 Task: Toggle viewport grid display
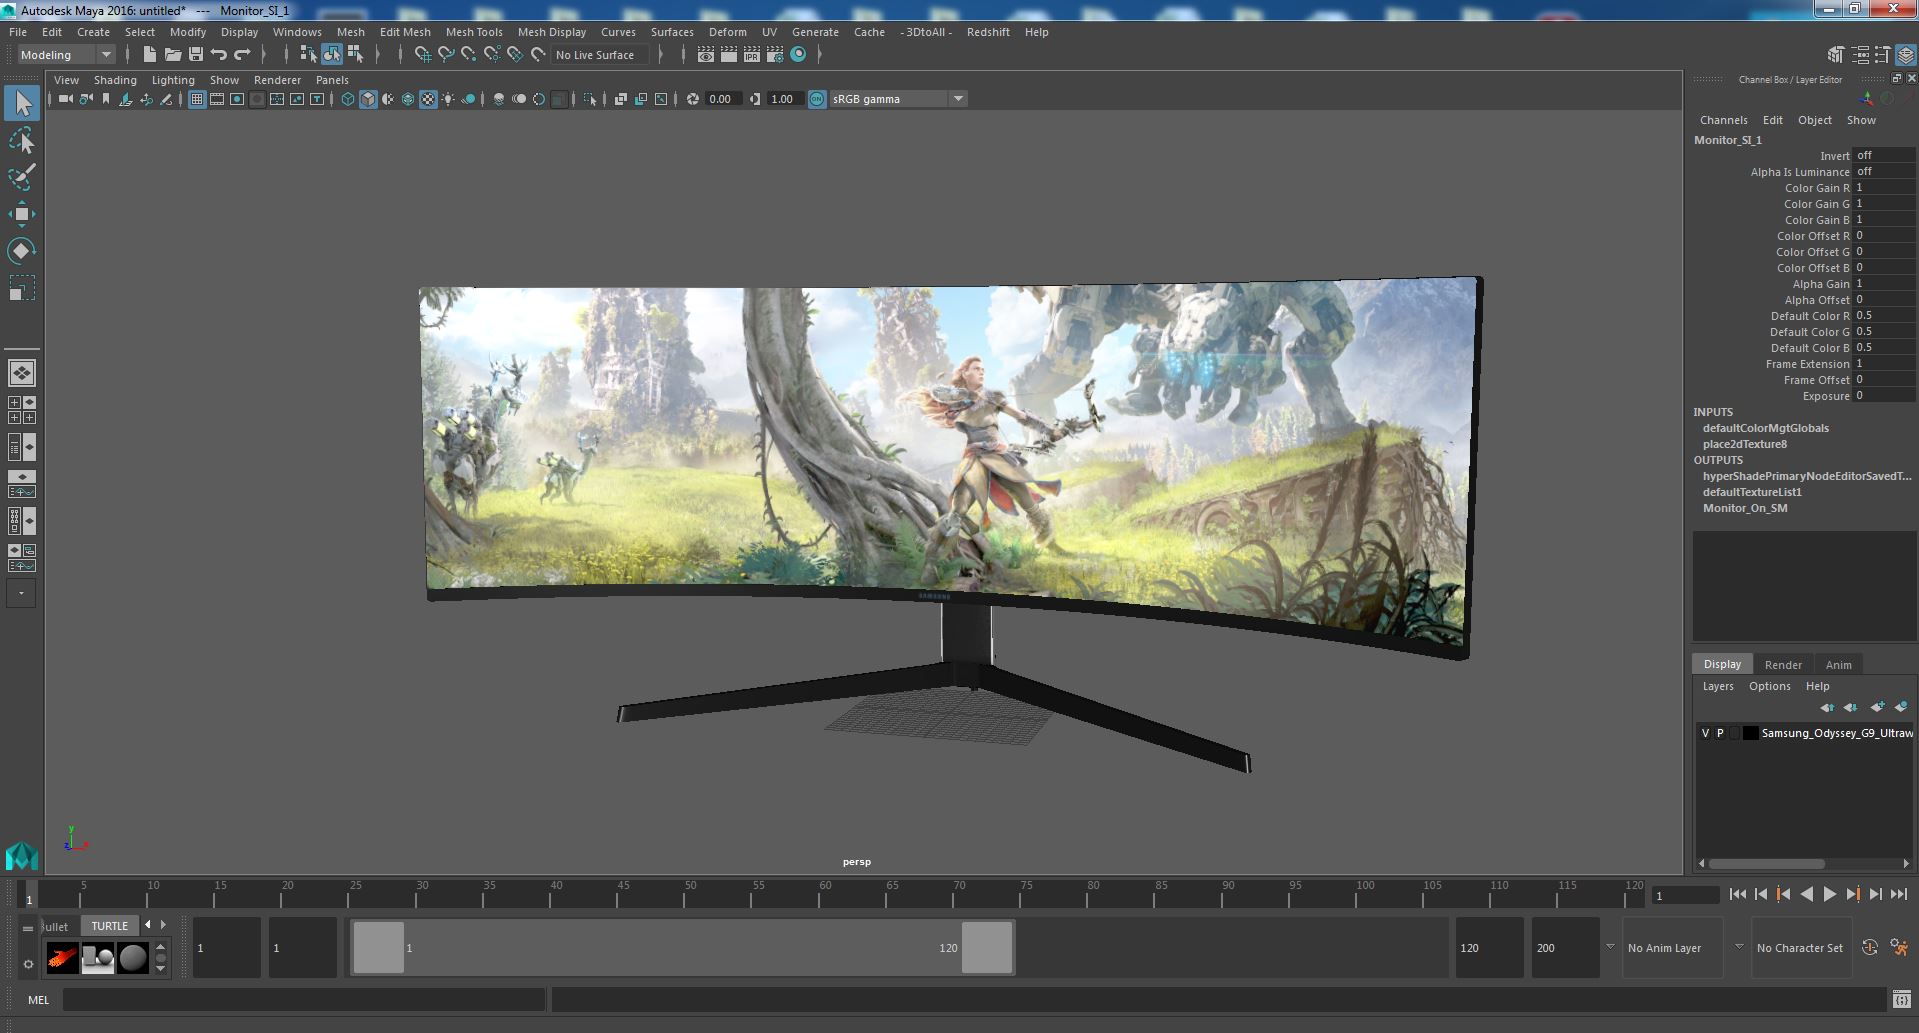197,99
